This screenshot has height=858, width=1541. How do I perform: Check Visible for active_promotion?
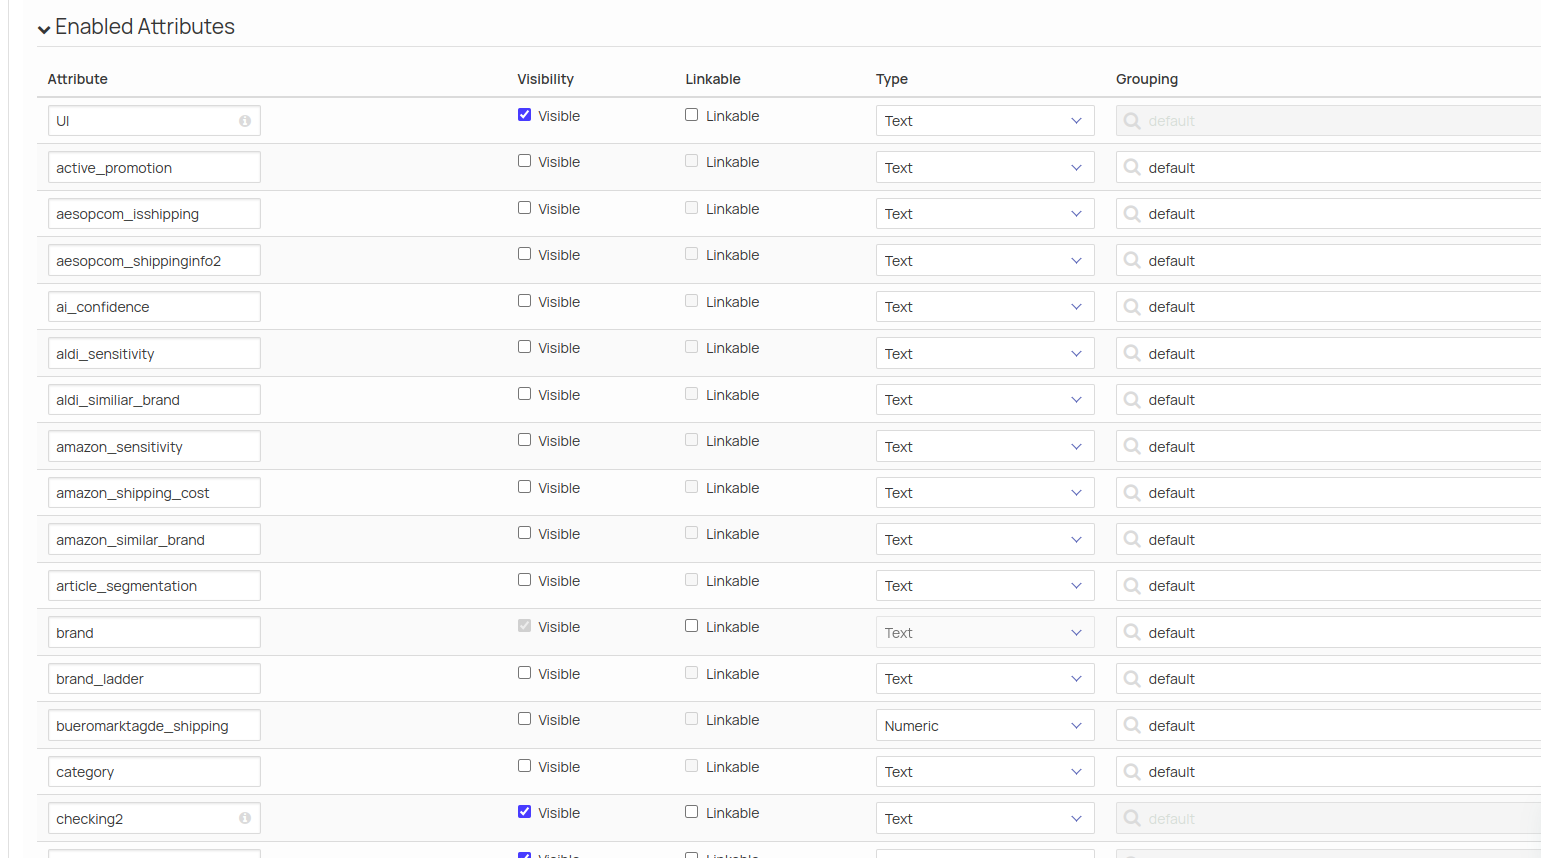(x=524, y=161)
